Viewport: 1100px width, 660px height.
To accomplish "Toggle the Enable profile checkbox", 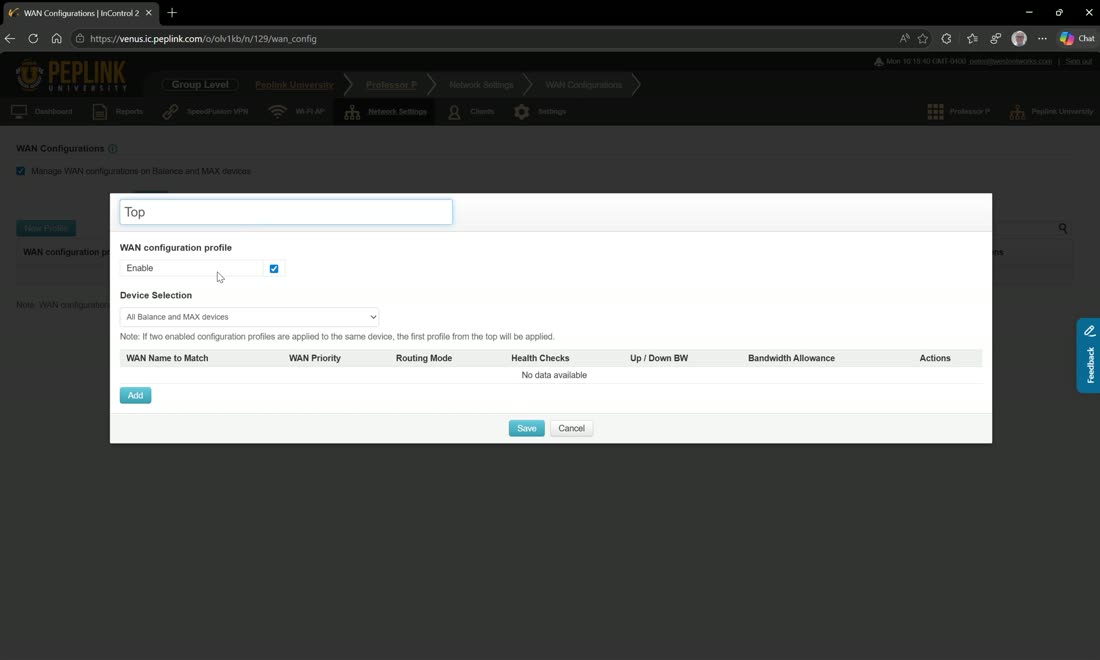I will (274, 269).
